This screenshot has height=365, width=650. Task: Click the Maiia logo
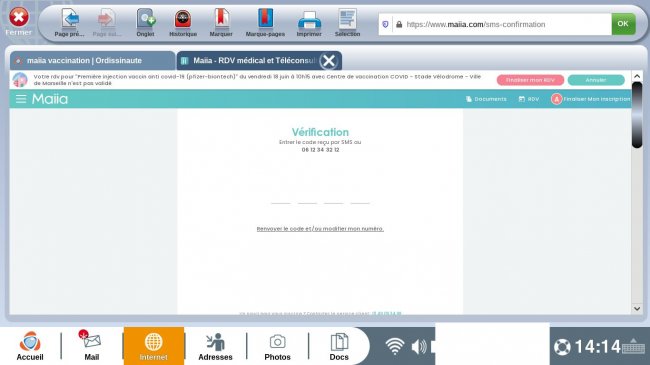pos(50,99)
